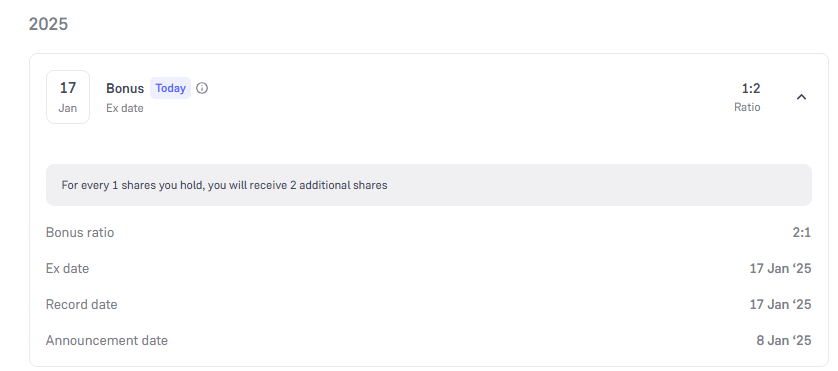Click the 2:1 bonus ratio value

(802, 233)
